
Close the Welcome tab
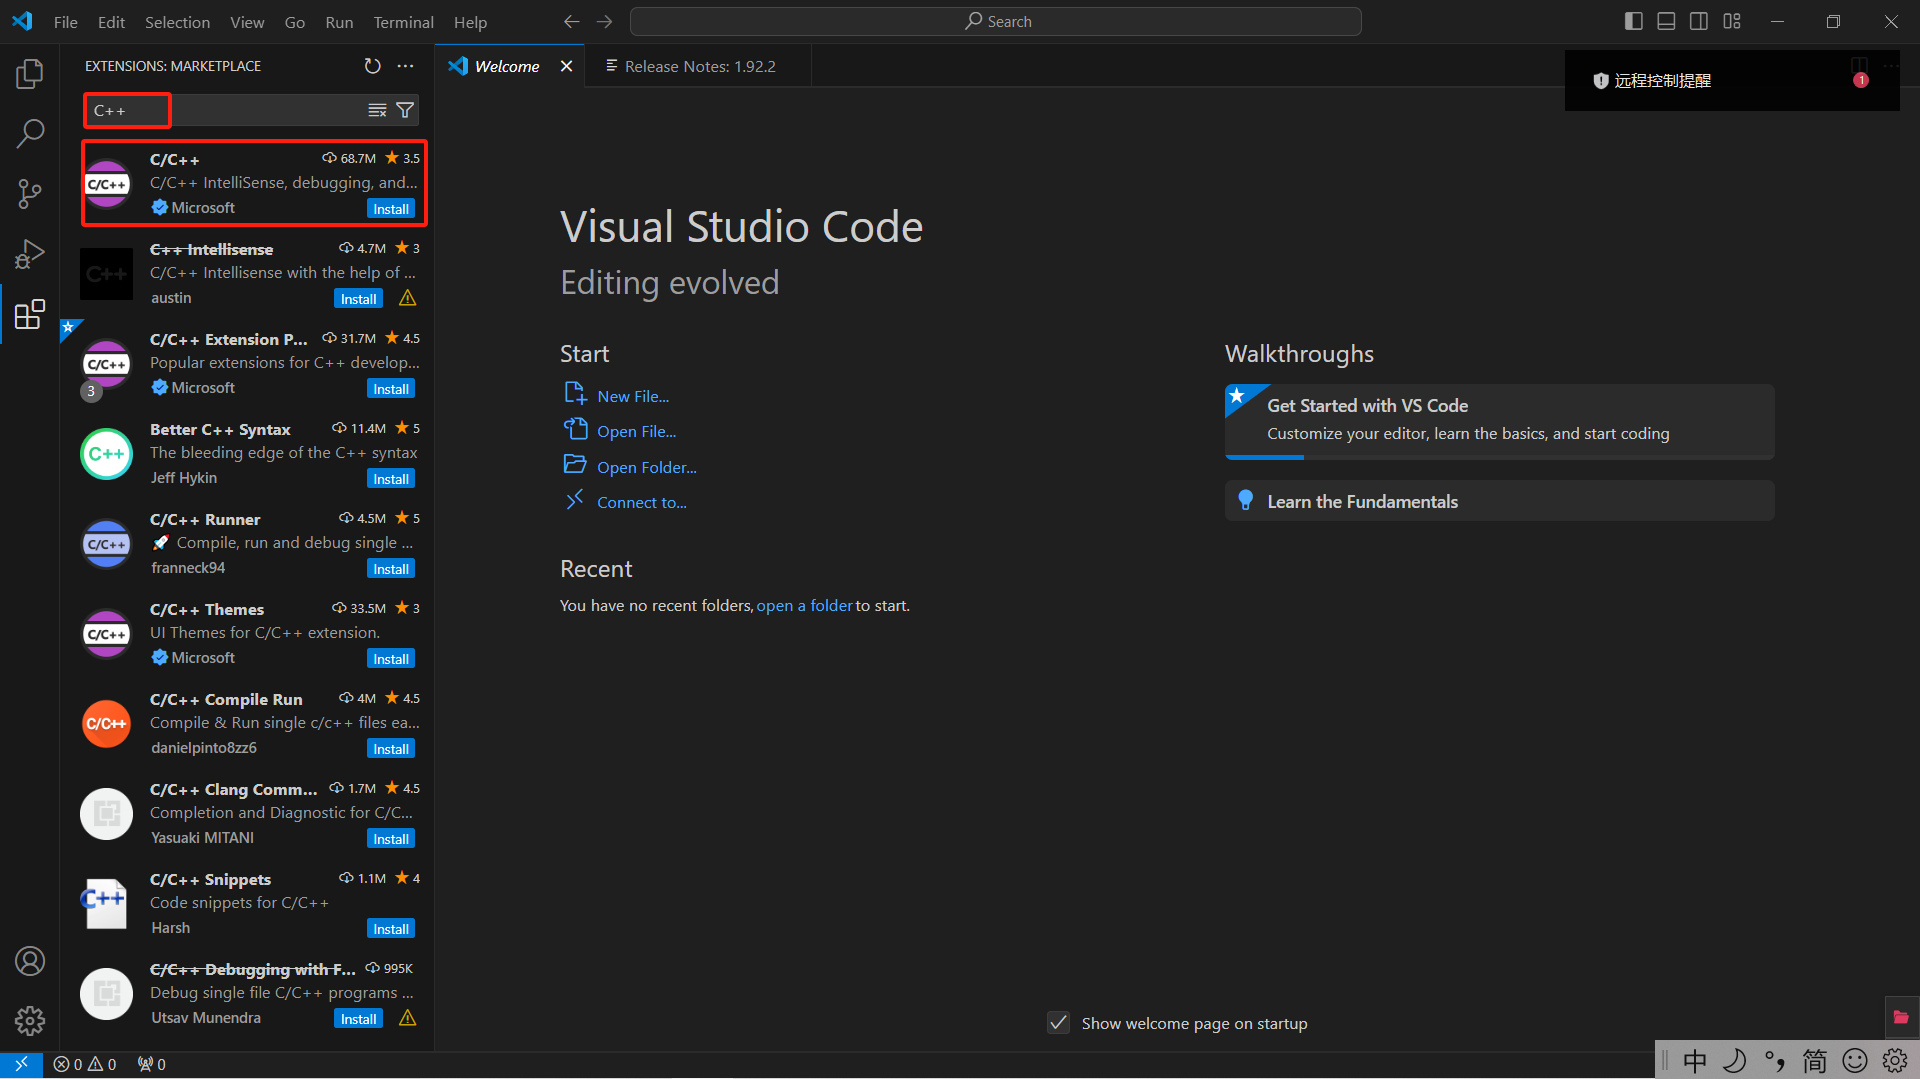pyautogui.click(x=566, y=66)
